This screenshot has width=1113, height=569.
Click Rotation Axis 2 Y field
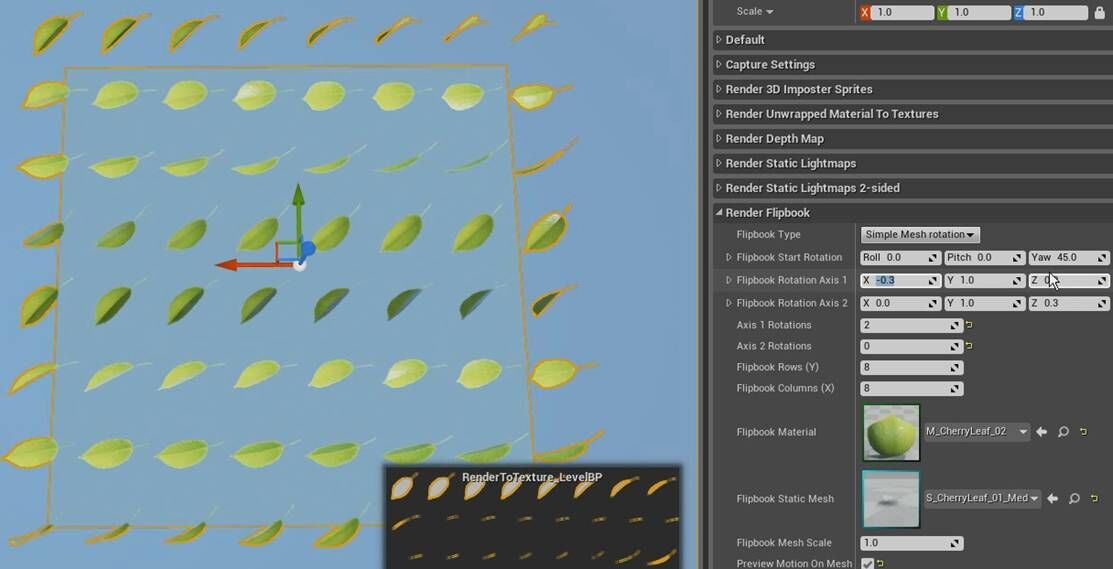tap(985, 303)
